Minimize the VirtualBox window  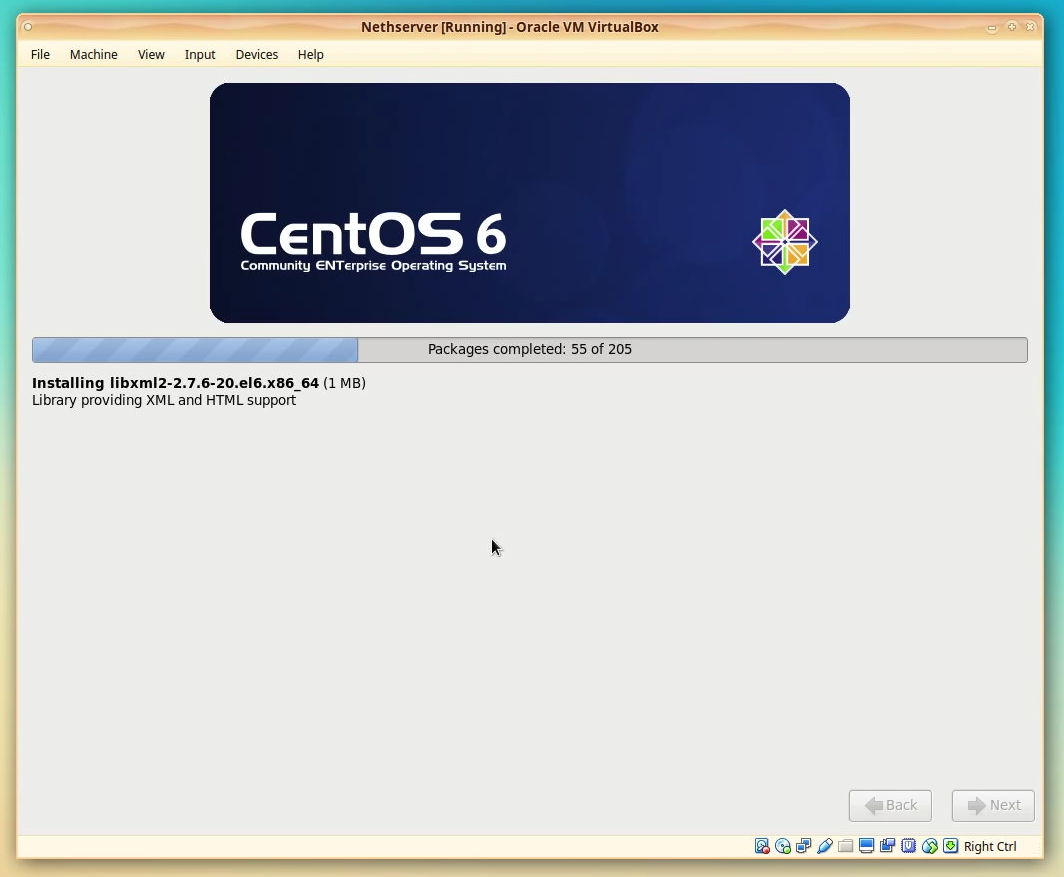point(991,27)
